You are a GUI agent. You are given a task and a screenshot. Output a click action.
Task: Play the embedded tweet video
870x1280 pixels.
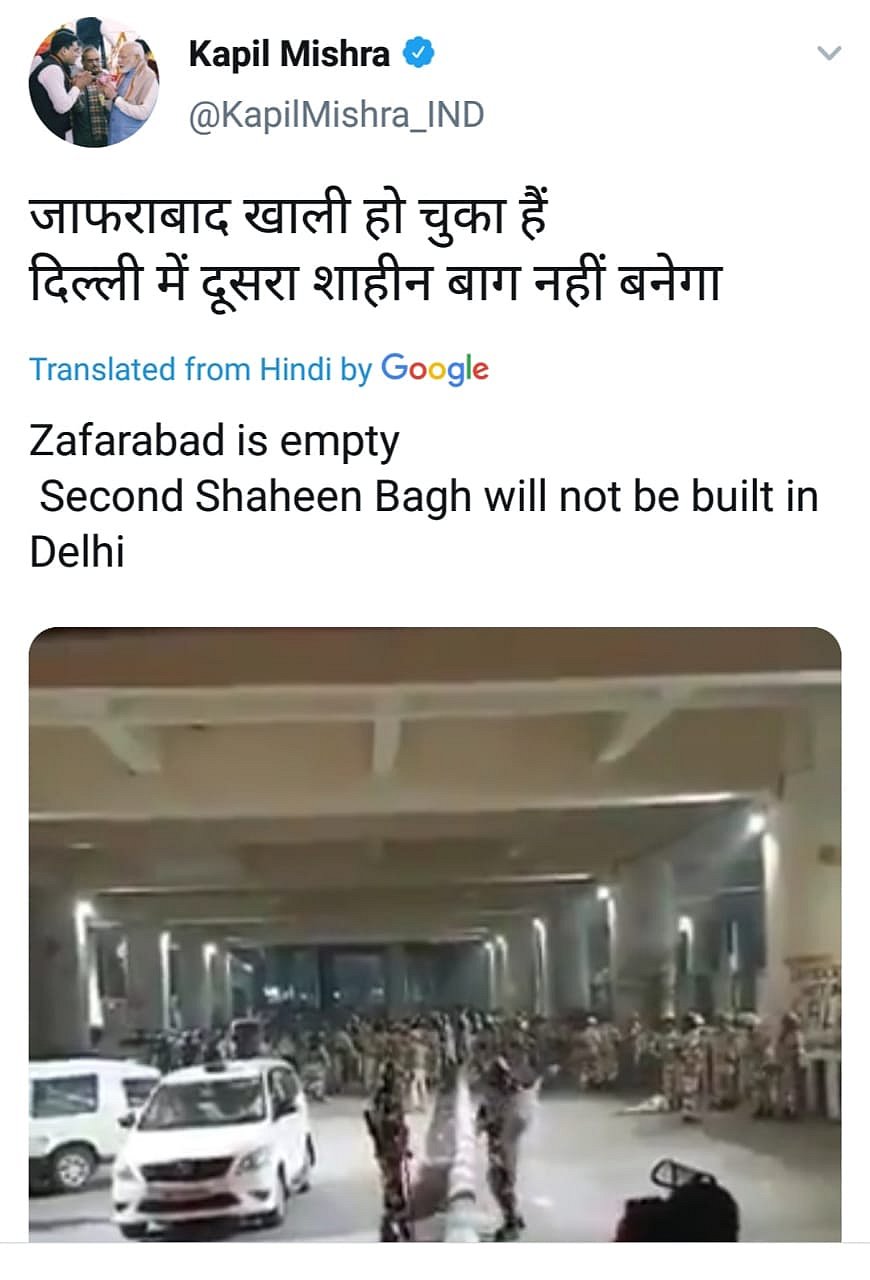click(x=435, y=935)
